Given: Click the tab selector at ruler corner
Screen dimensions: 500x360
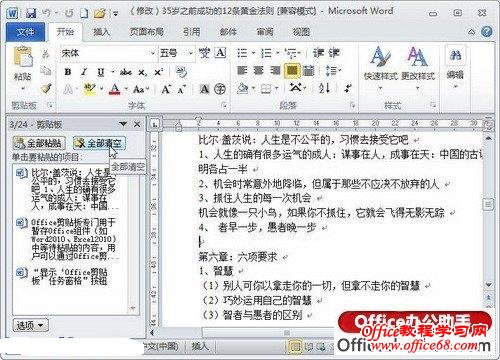Looking at the screenshot, I should click(x=155, y=124).
